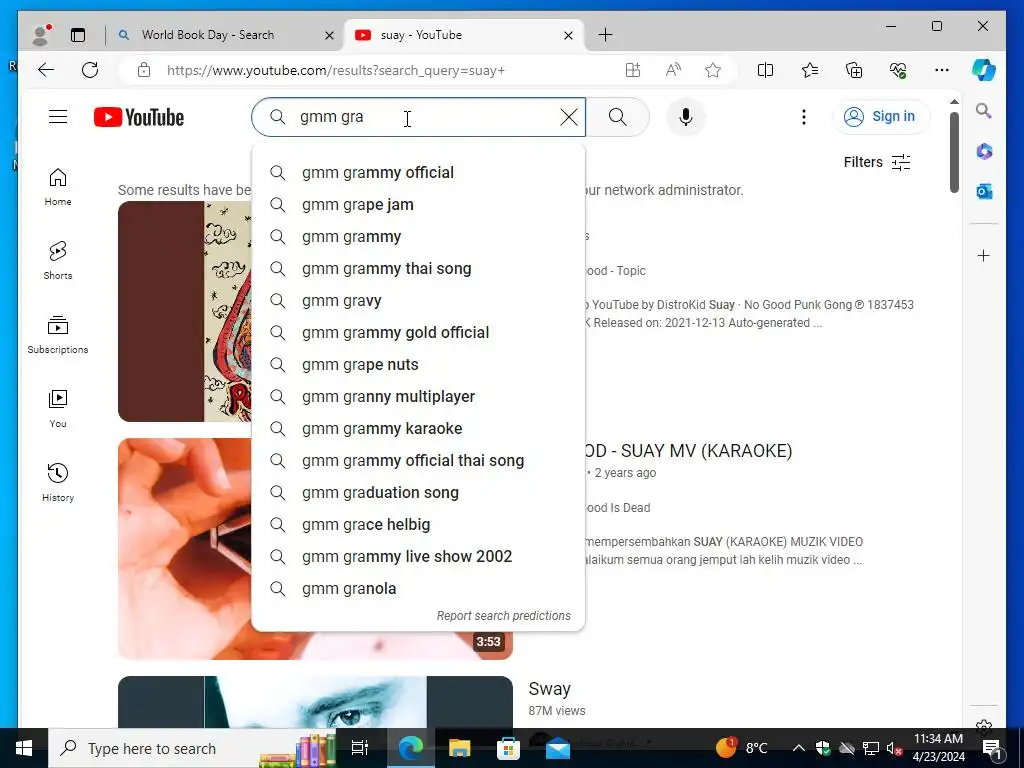Open the Mail app in the taskbar
This screenshot has width=1024, height=768.
pyautogui.click(x=558, y=748)
